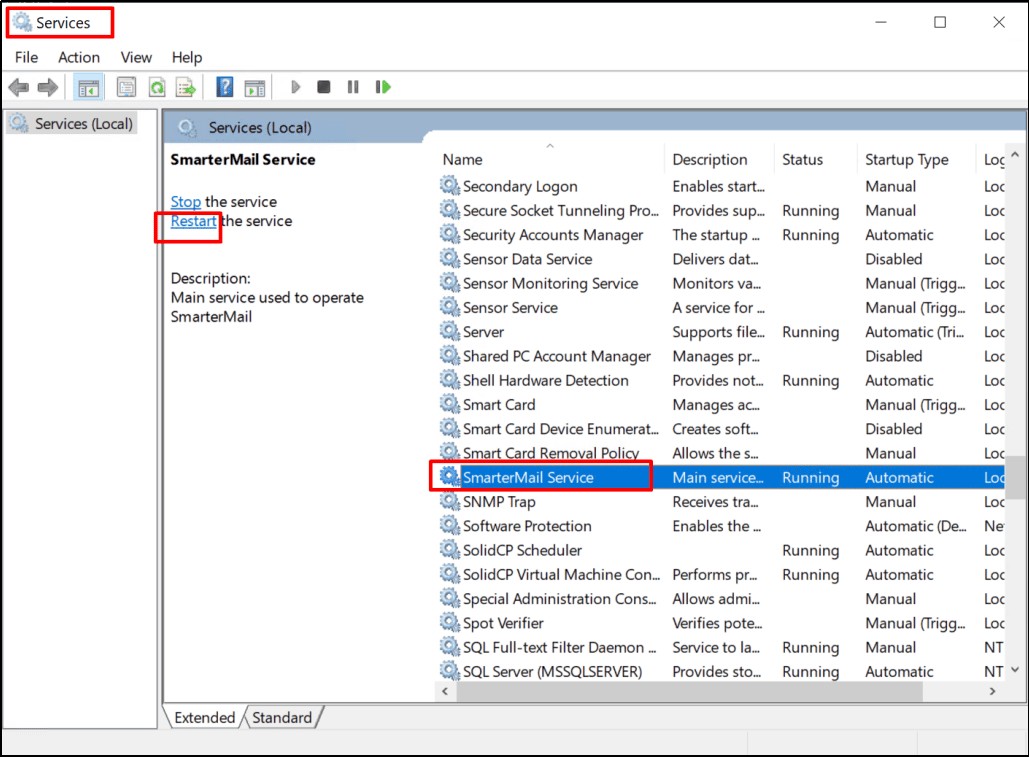The height and width of the screenshot is (757, 1029).
Task: Click gear icon beside Software Protection
Action: click(450, 525)
